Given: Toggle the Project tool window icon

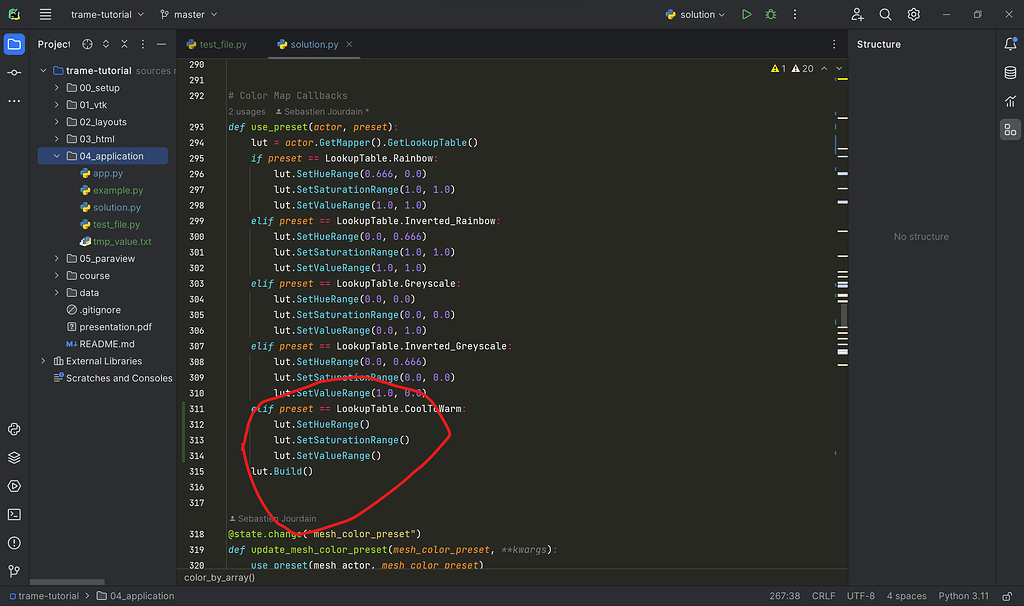Looking at the screenshot, I should (x=14, y=45).
